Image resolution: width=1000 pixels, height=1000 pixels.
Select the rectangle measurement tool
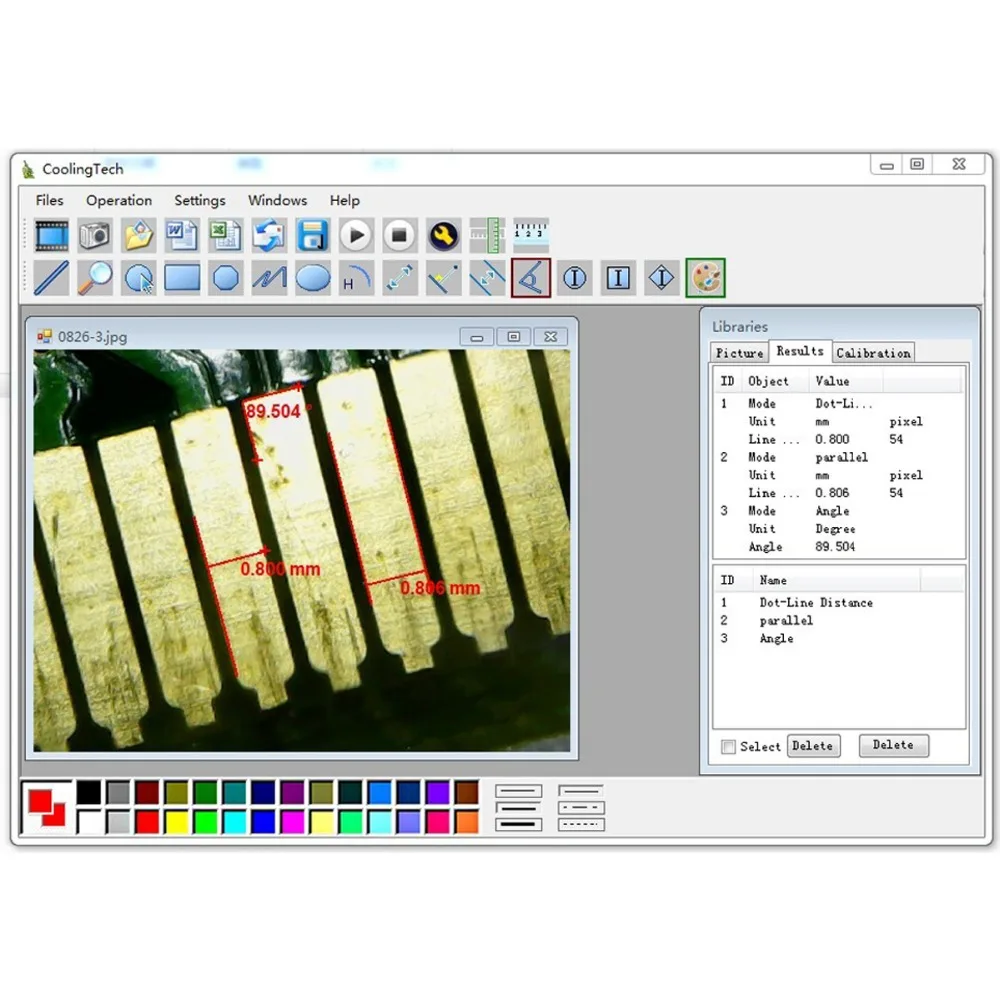[182, 278]
